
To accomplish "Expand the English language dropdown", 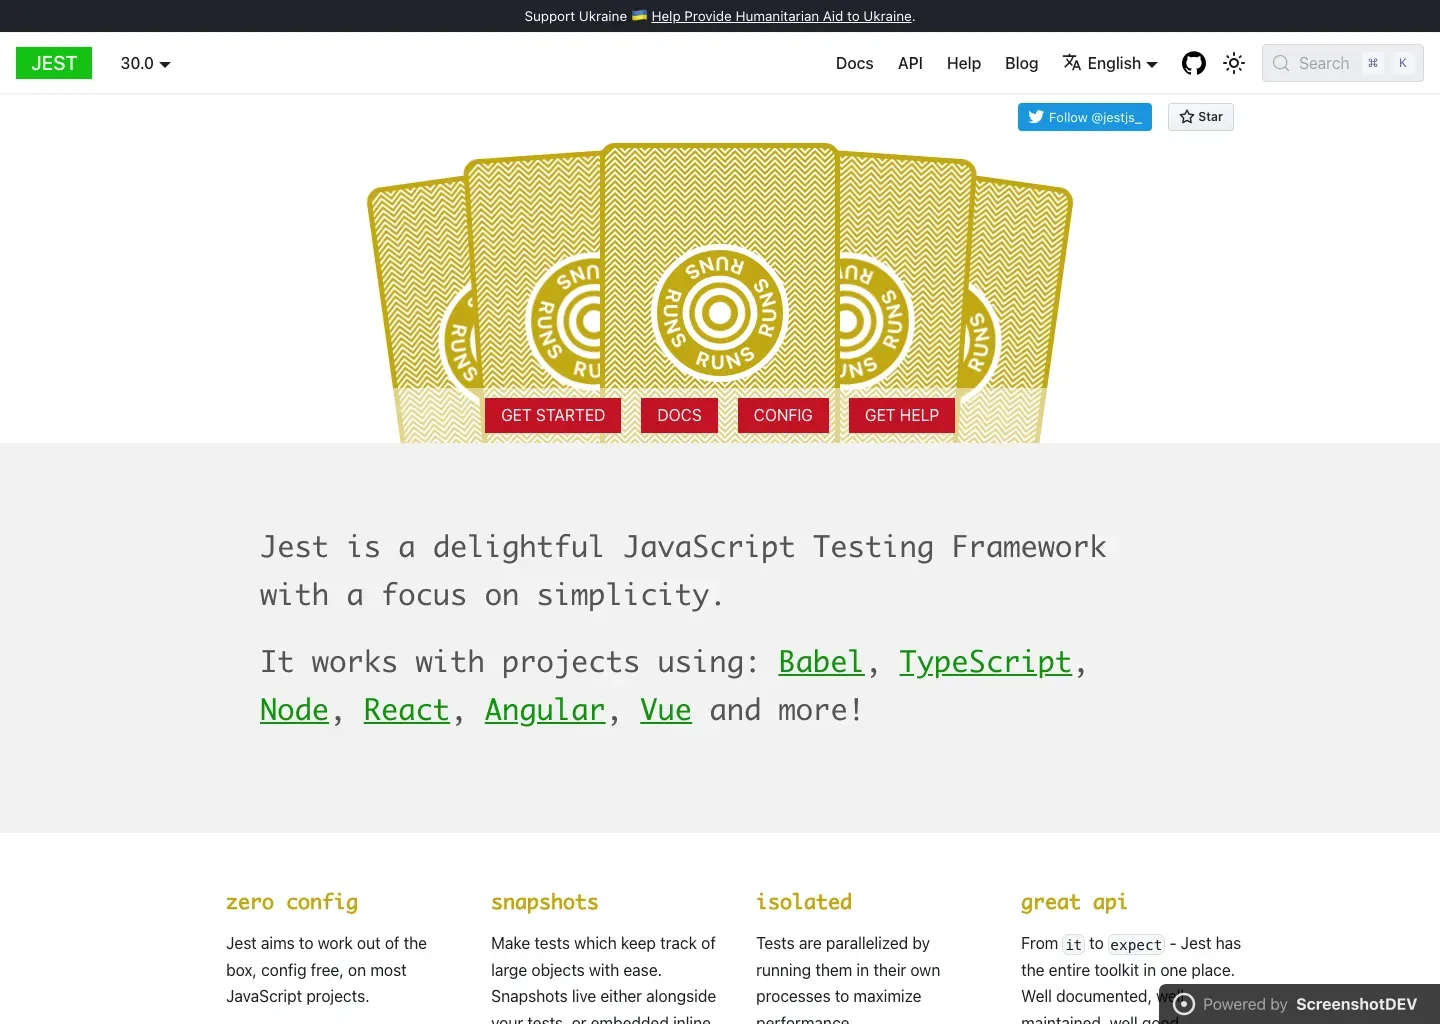I will click(1110, 63).
